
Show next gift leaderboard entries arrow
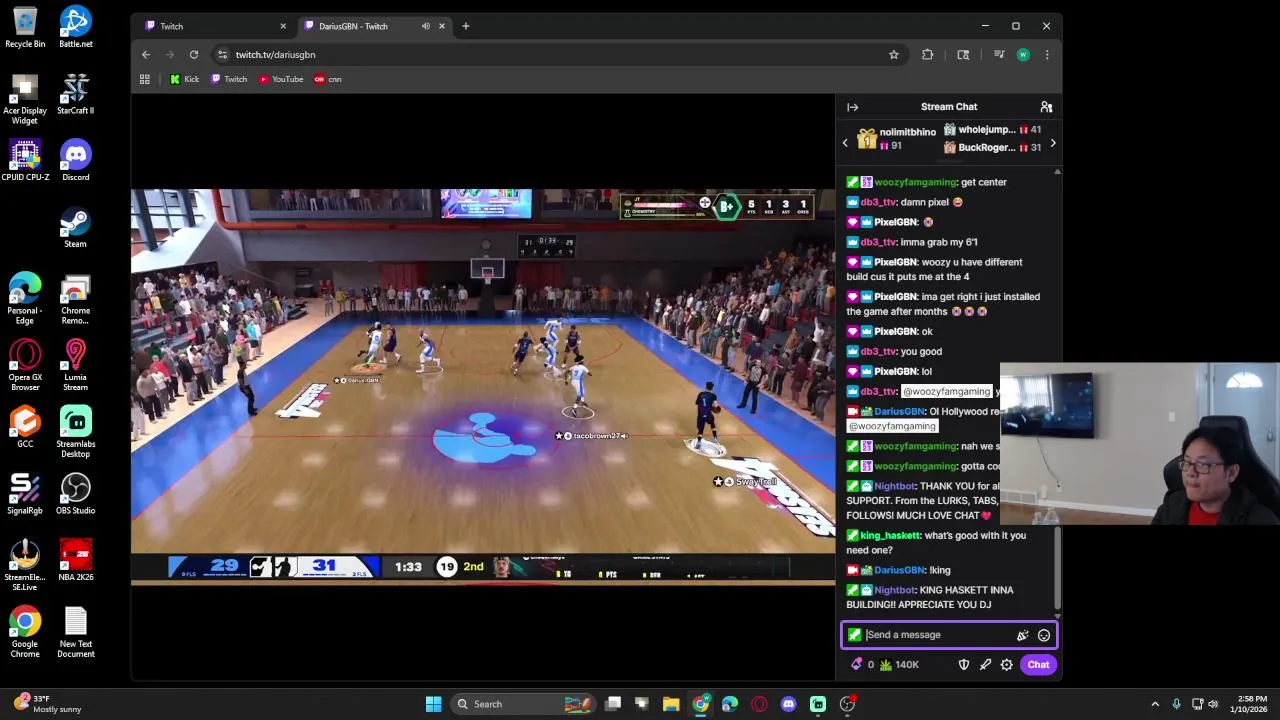1052,143
